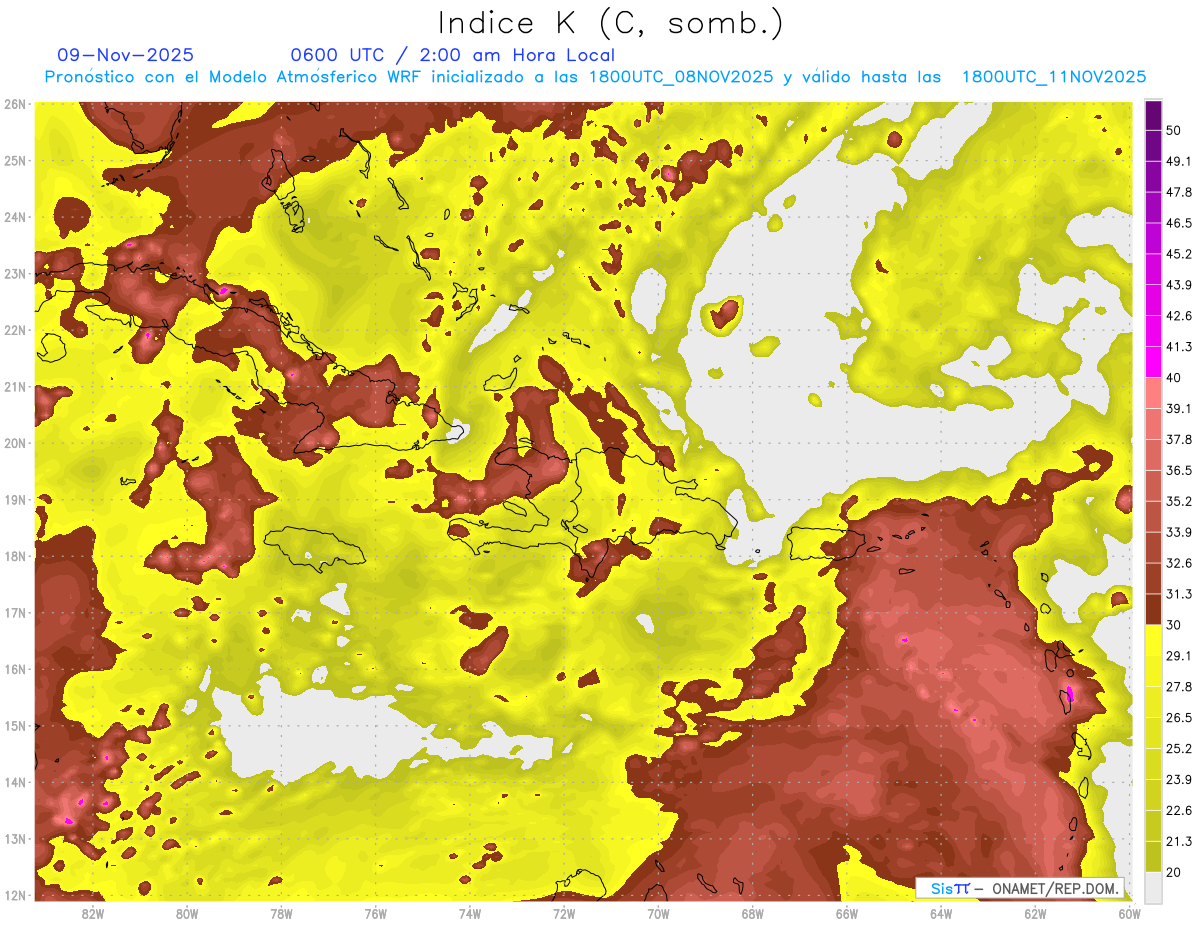The height and width of the screenshot is (927, 1200).
Task: Click the '13N' latitude label
Action: (x=15, y=838)
